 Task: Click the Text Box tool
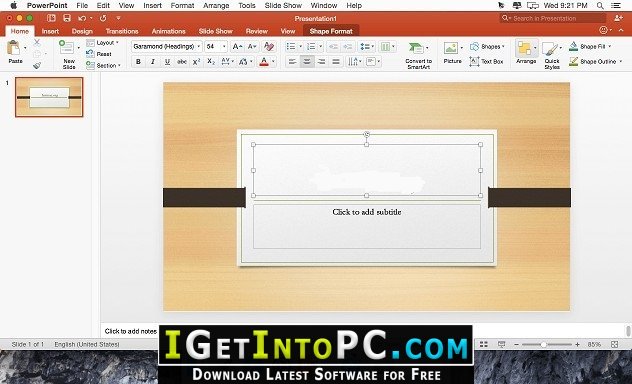tap(486, 62)
